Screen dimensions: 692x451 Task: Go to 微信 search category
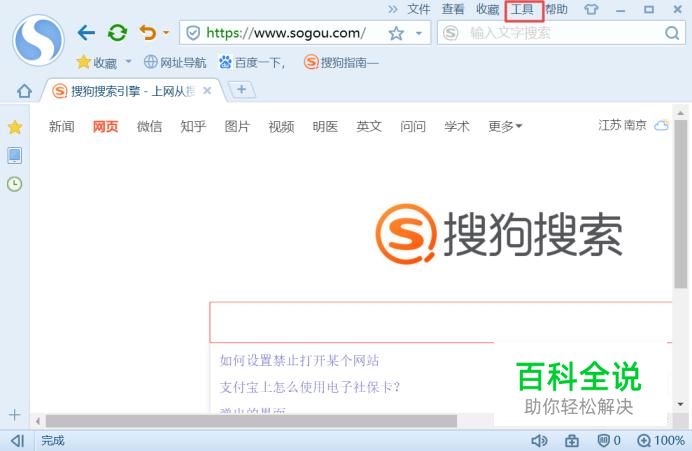149,127
